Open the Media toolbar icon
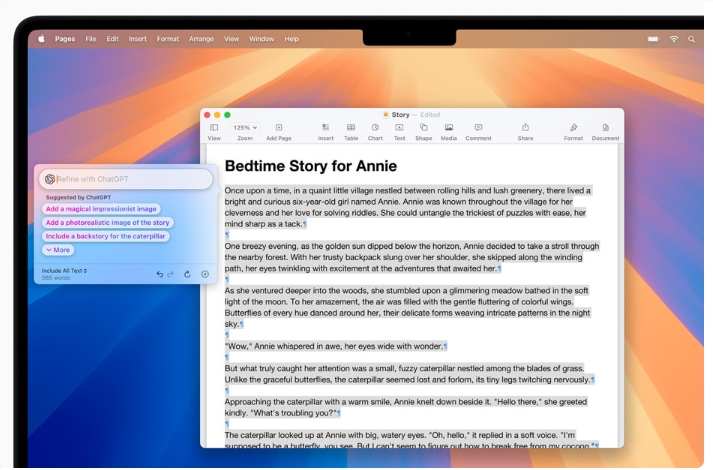This screenshot has height=470, width=713. coord(448,128)
